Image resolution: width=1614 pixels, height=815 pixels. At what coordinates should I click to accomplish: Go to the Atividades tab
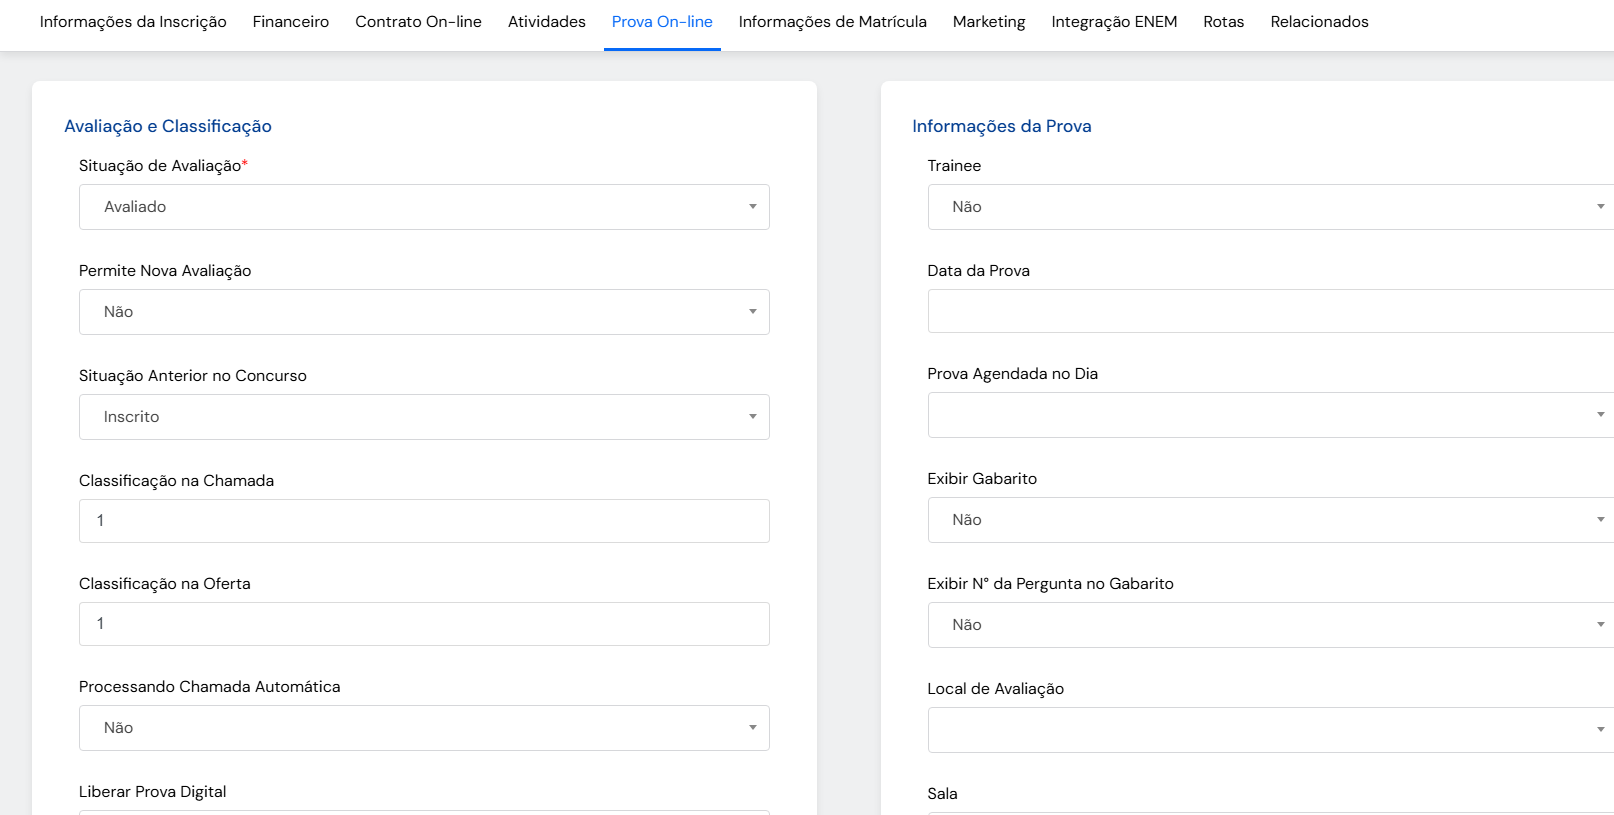point(547,22)
